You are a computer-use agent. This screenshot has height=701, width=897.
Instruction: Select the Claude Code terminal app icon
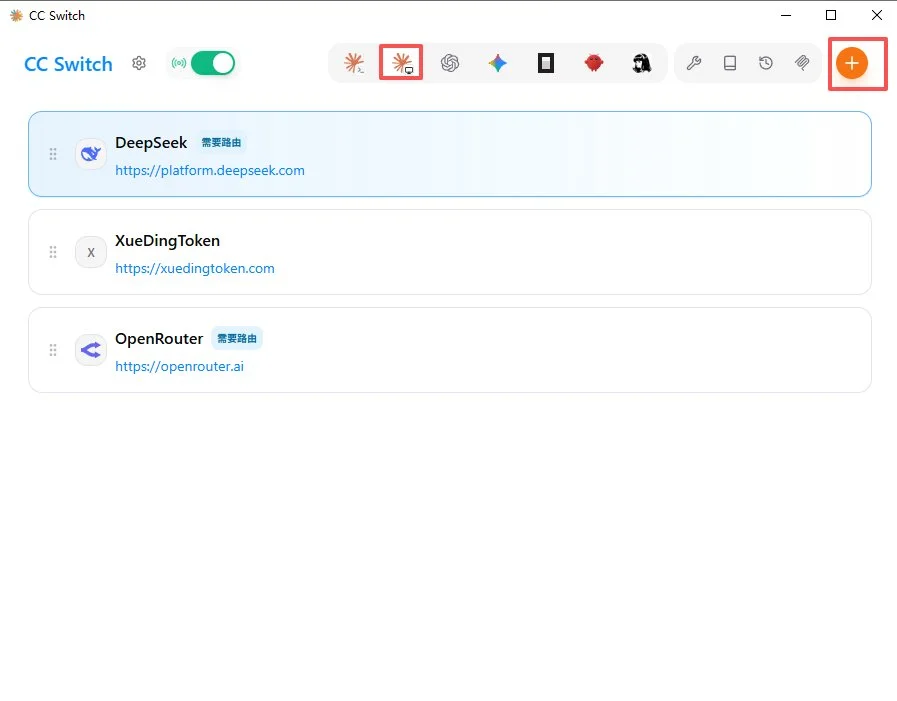354,63
